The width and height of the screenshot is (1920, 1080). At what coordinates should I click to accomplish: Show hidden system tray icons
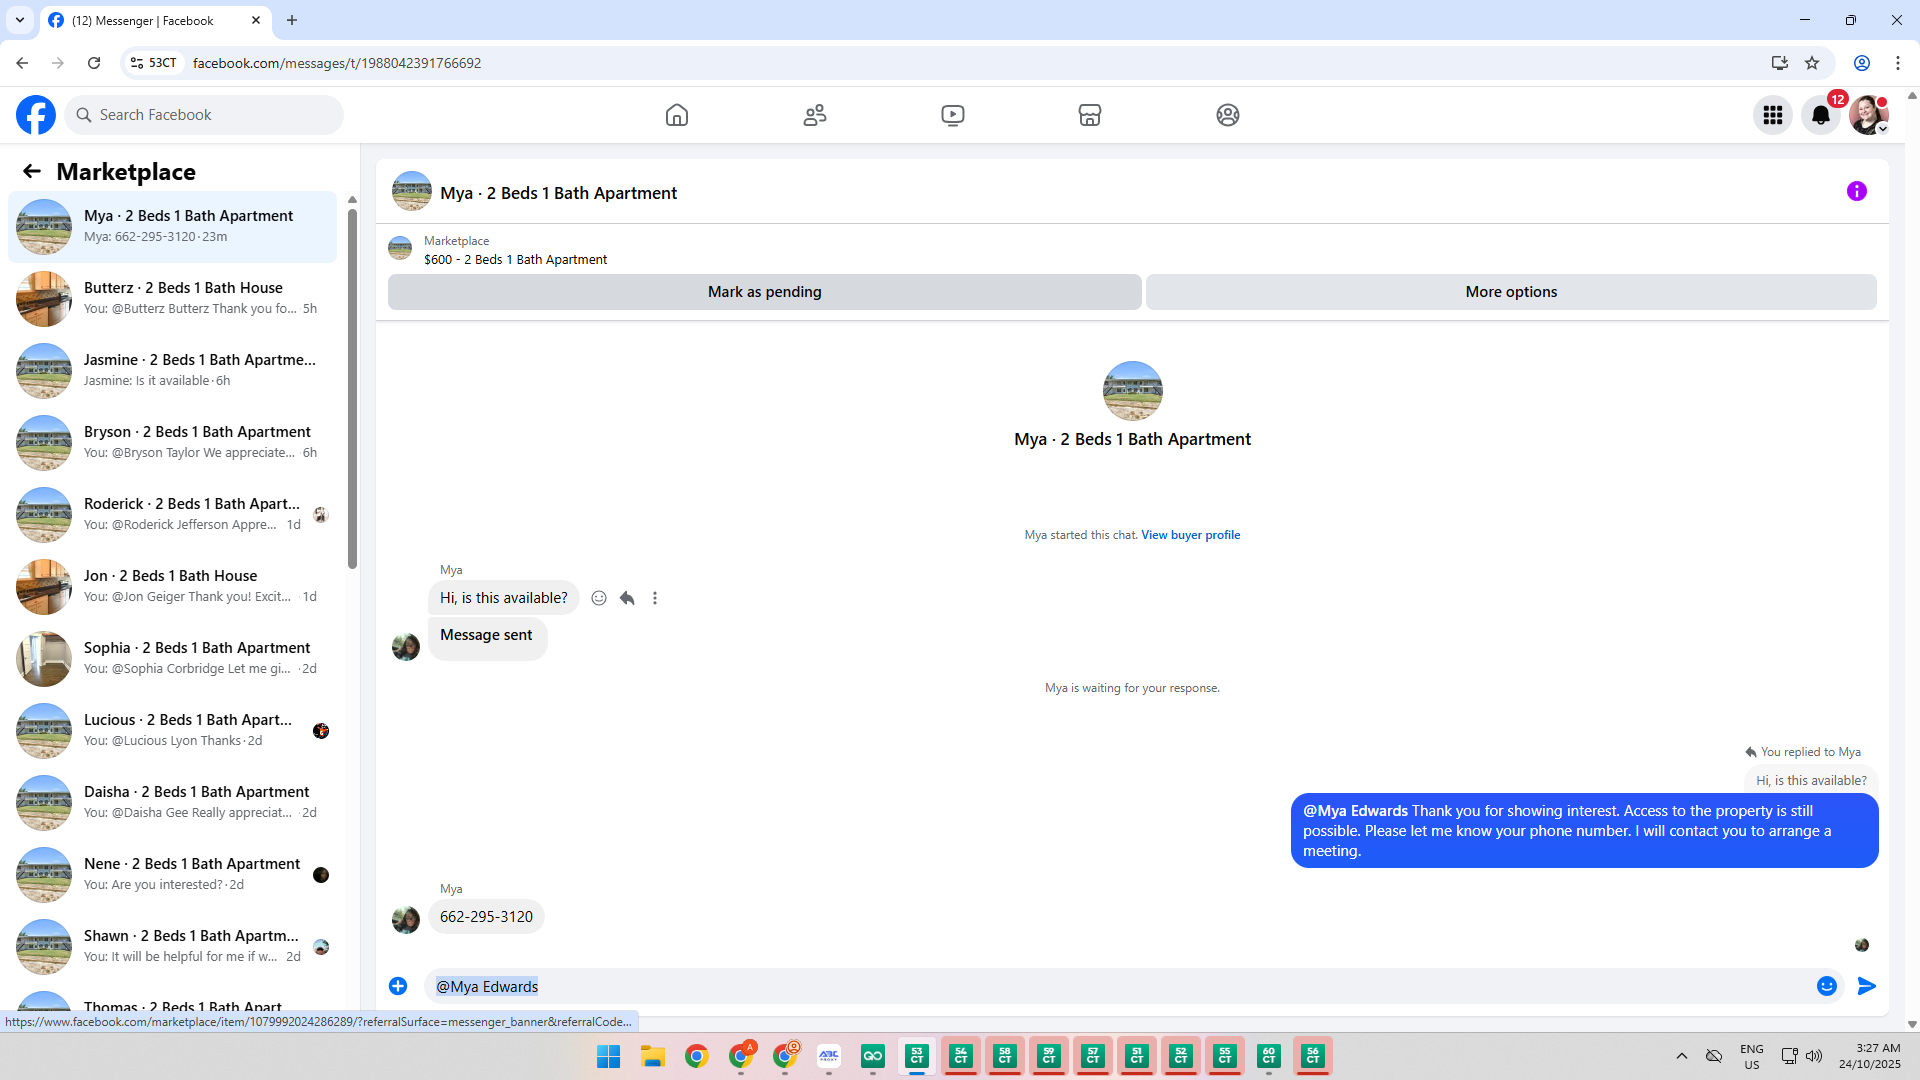click(x=1682, y=1056)
